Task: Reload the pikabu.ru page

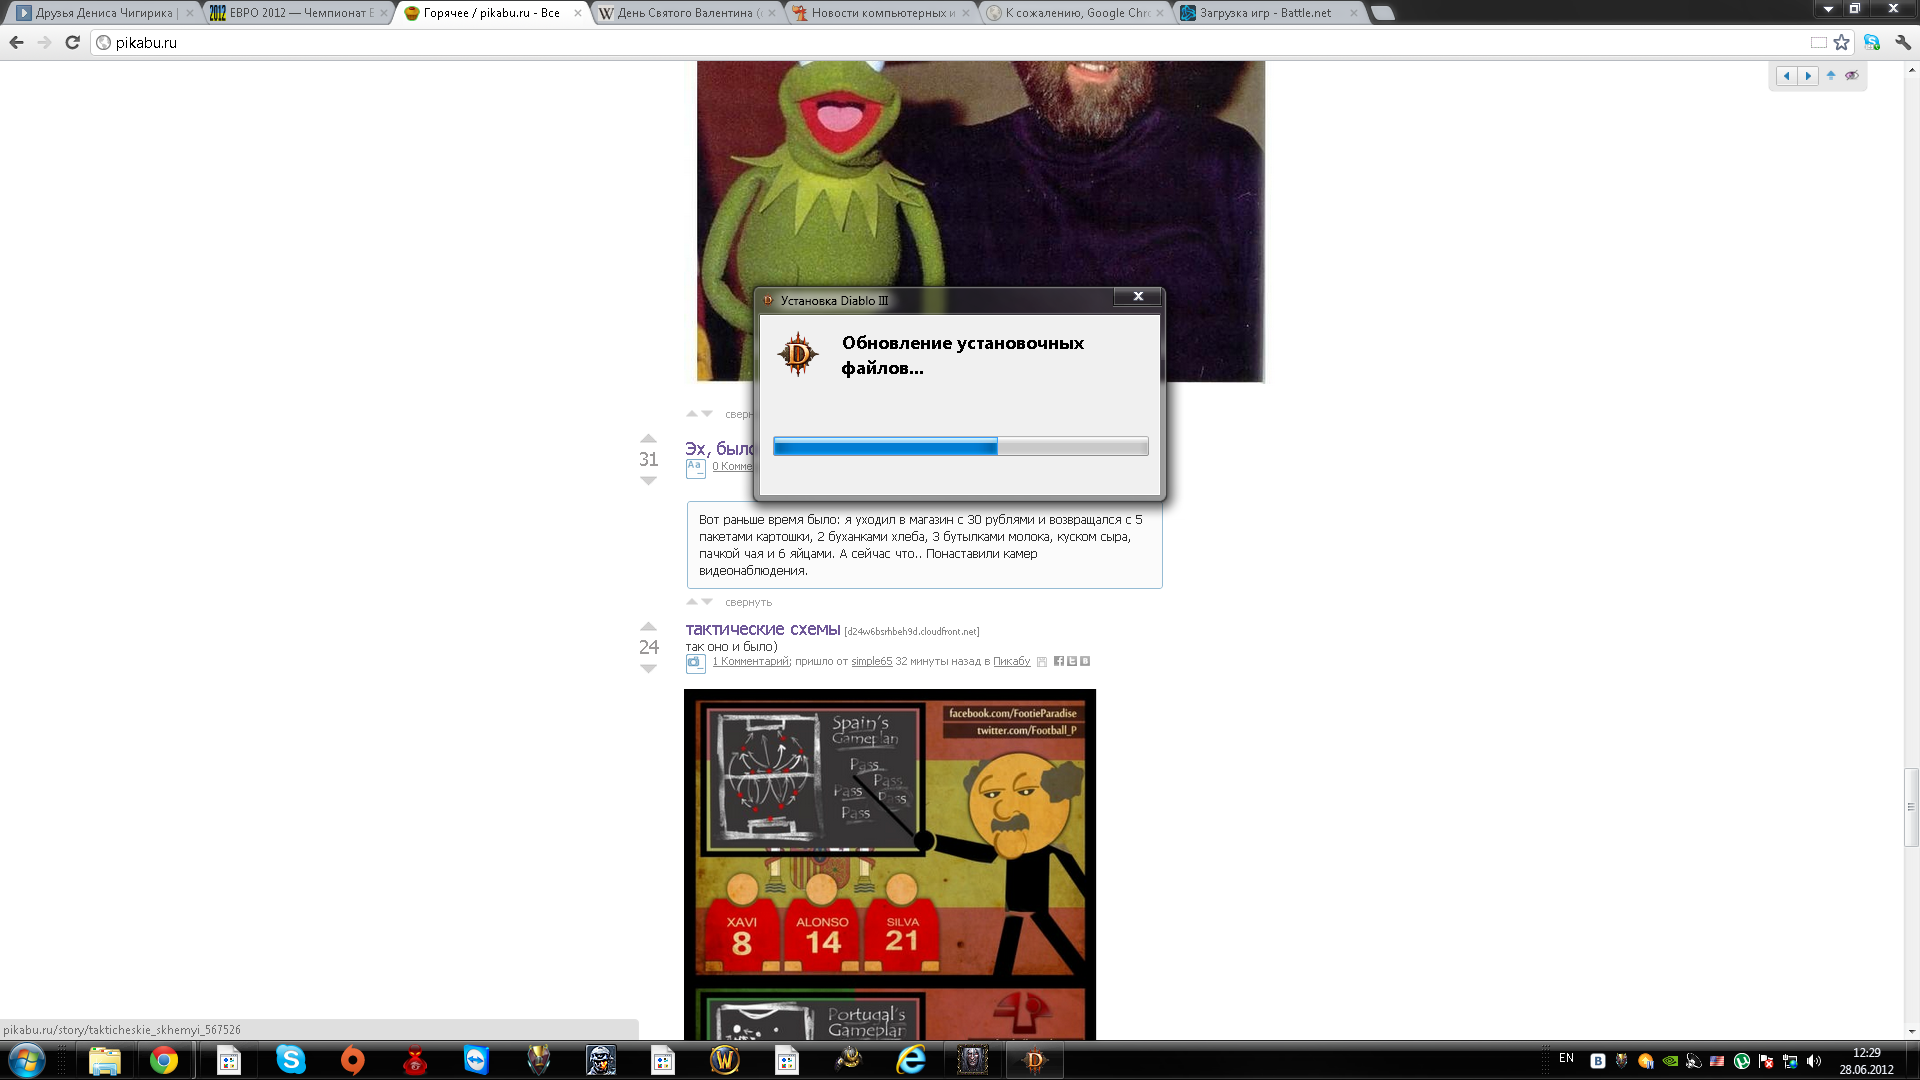Action: point(72,42)
